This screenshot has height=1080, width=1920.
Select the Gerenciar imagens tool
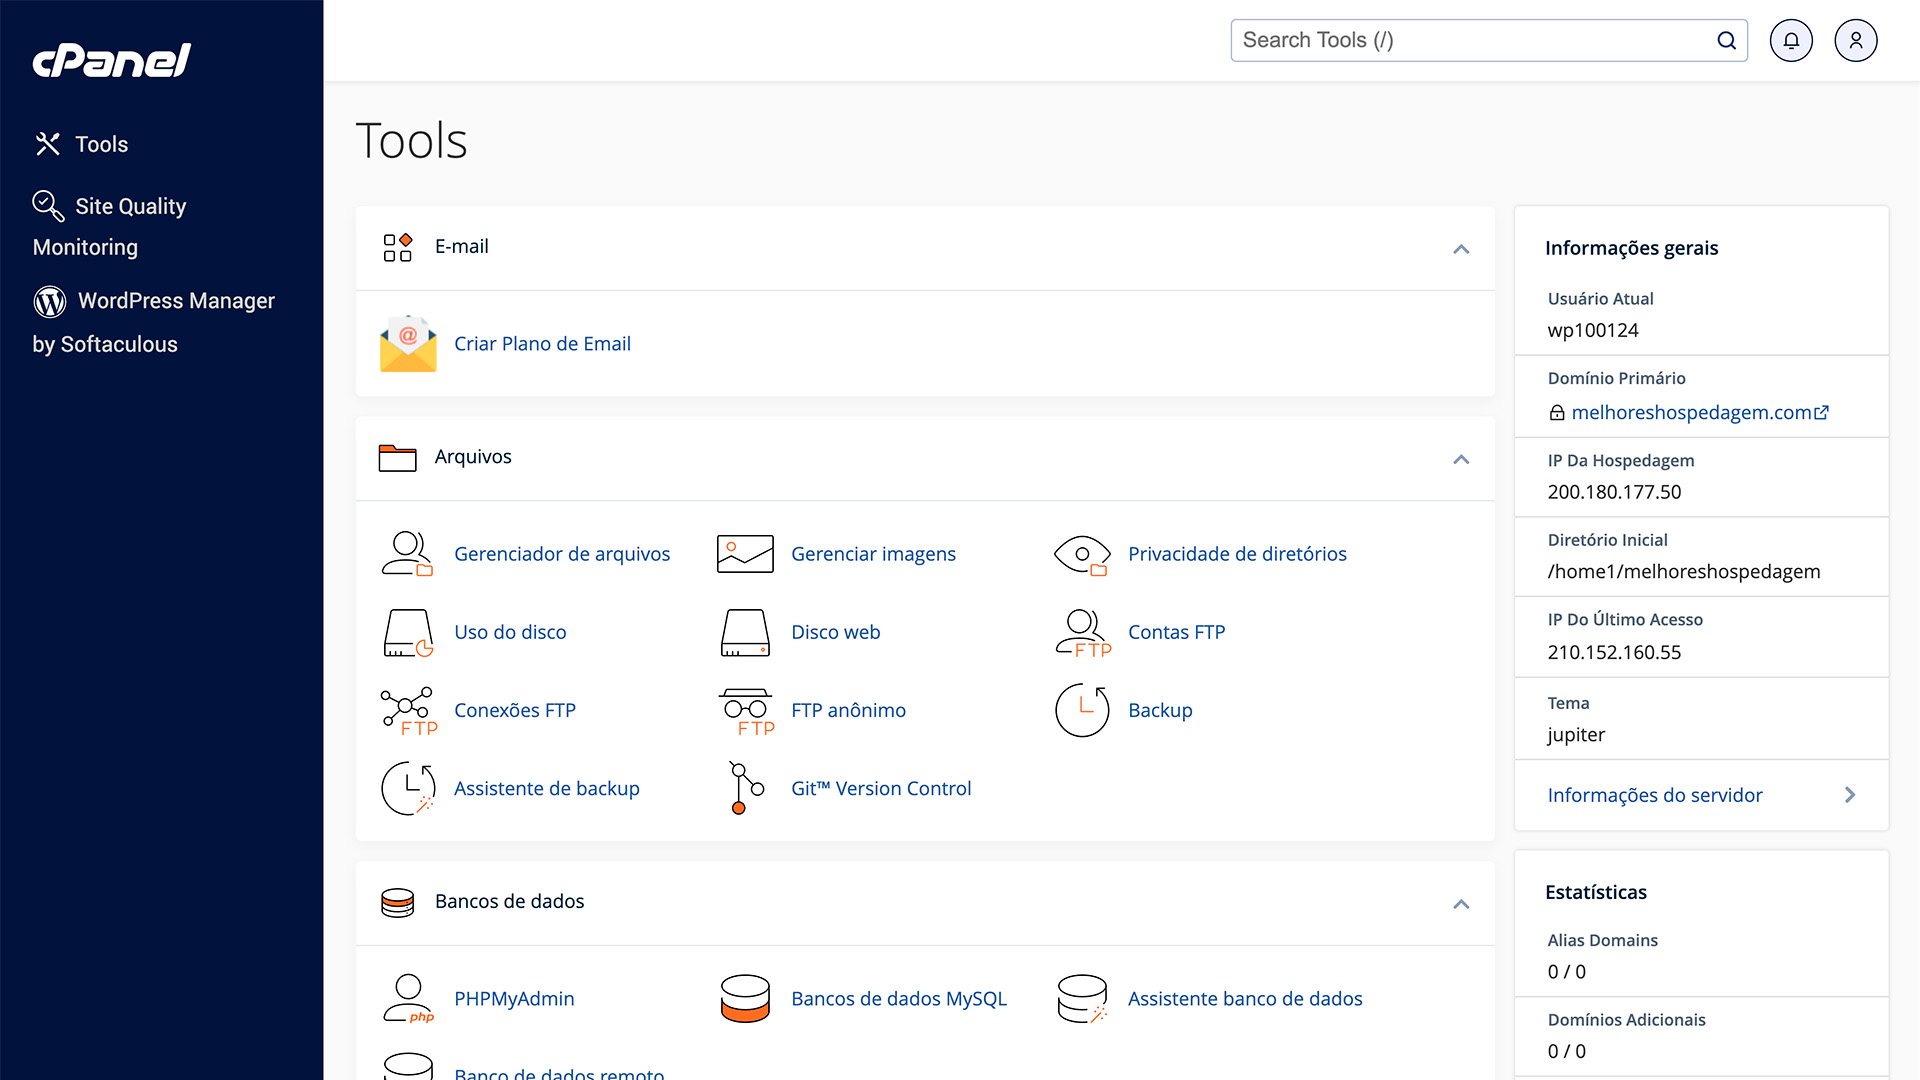pyautogui.click(x=873, y=553)
